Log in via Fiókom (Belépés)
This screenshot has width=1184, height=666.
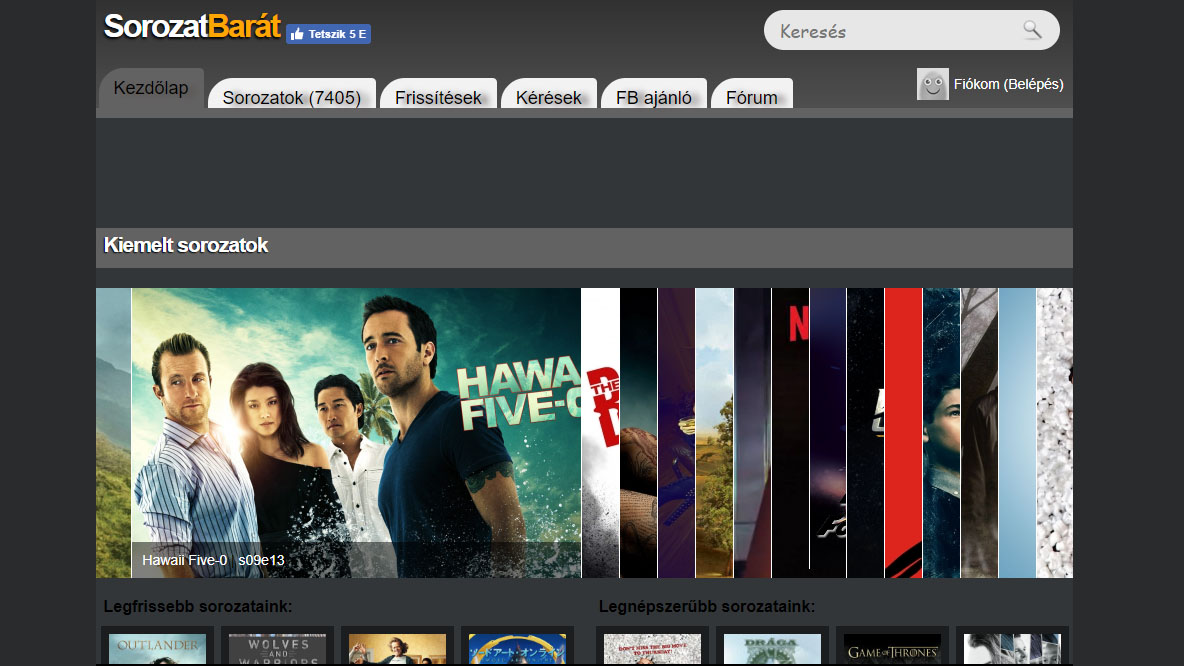1008,84
